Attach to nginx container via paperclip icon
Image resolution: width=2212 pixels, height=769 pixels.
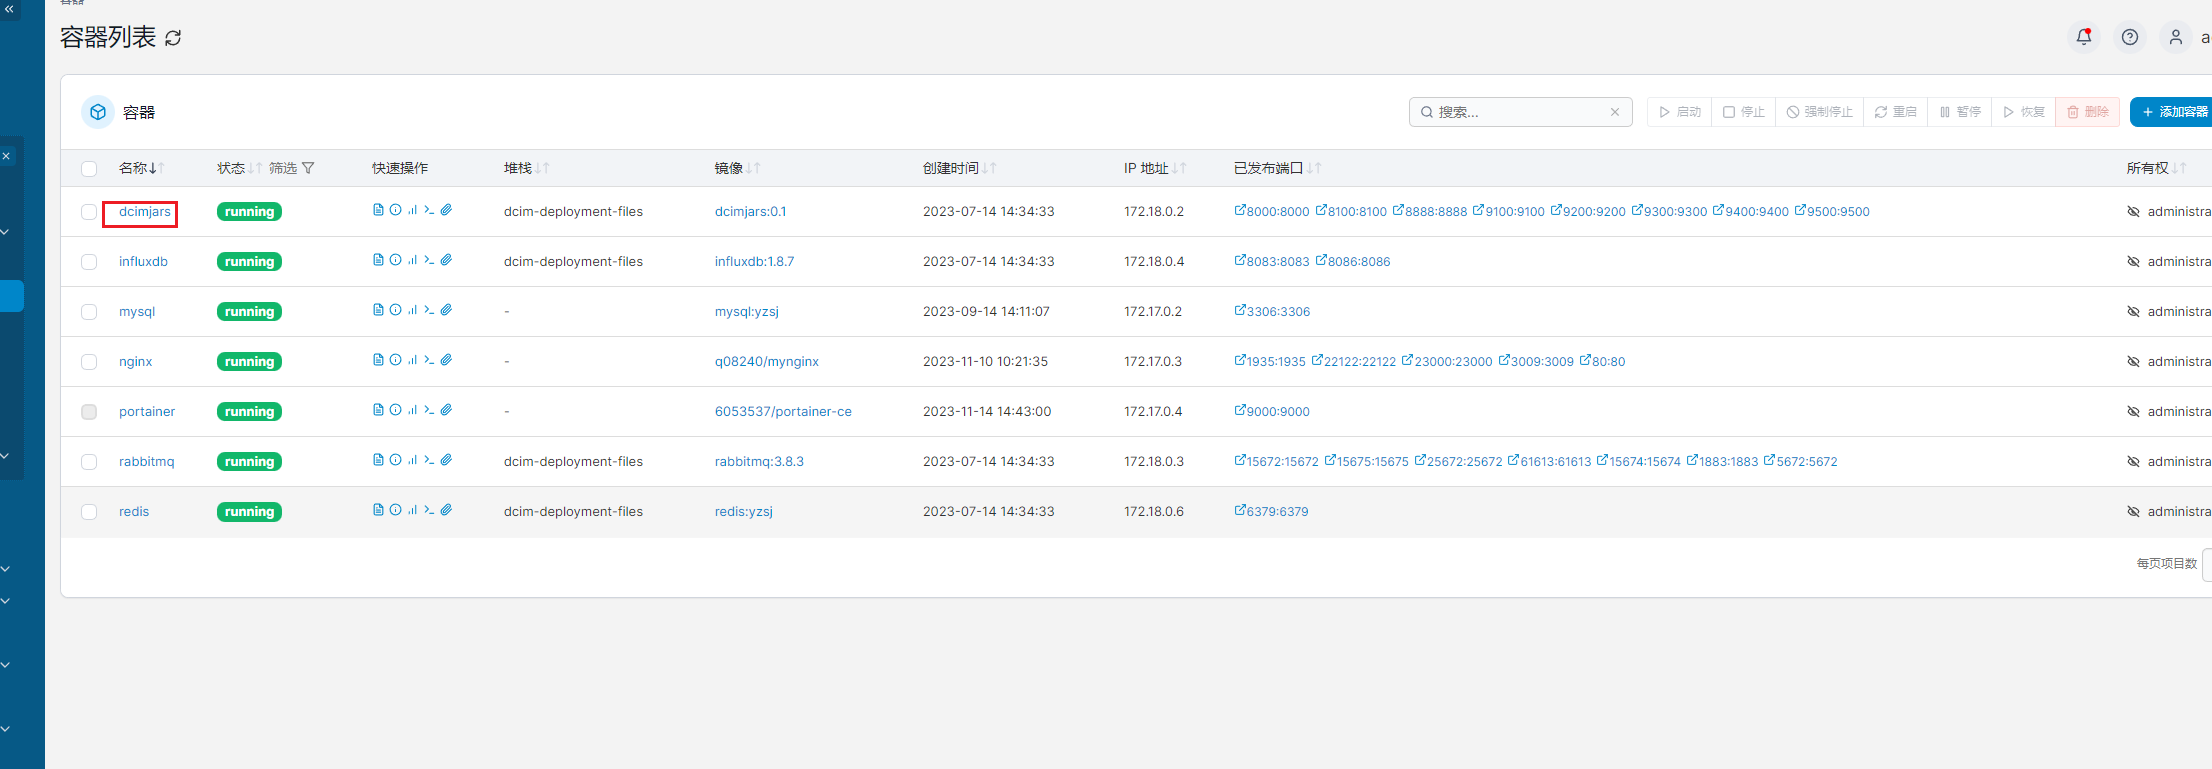click(x=446, y=360)
